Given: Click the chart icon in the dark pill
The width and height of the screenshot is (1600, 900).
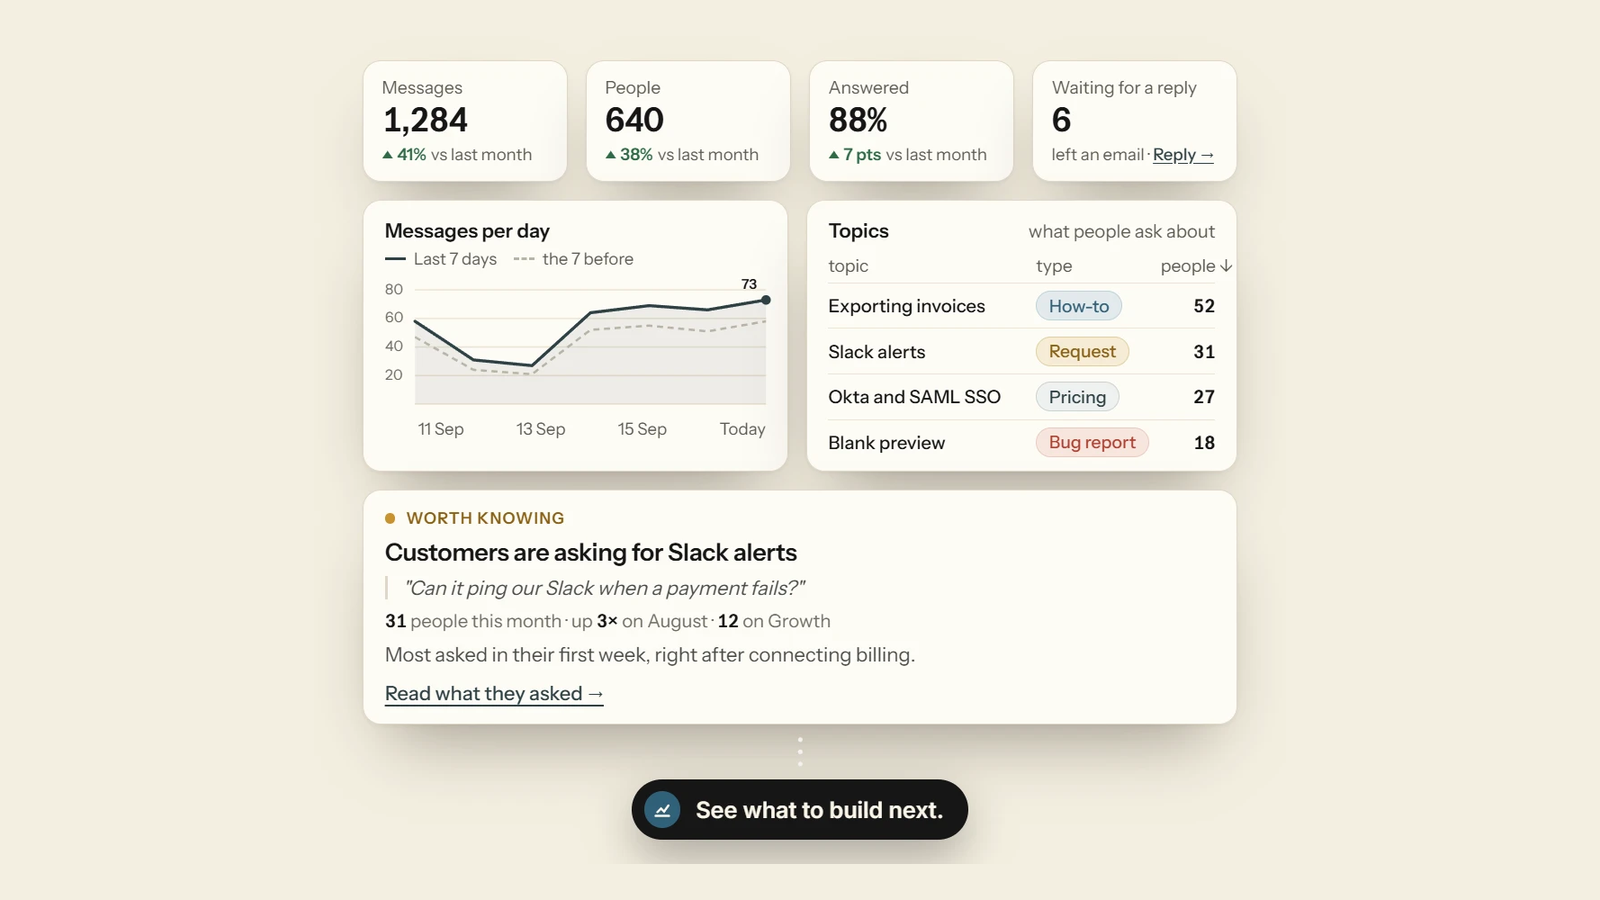Looking at the screenshot, I should pyautogui.click(x=662, y=810).
